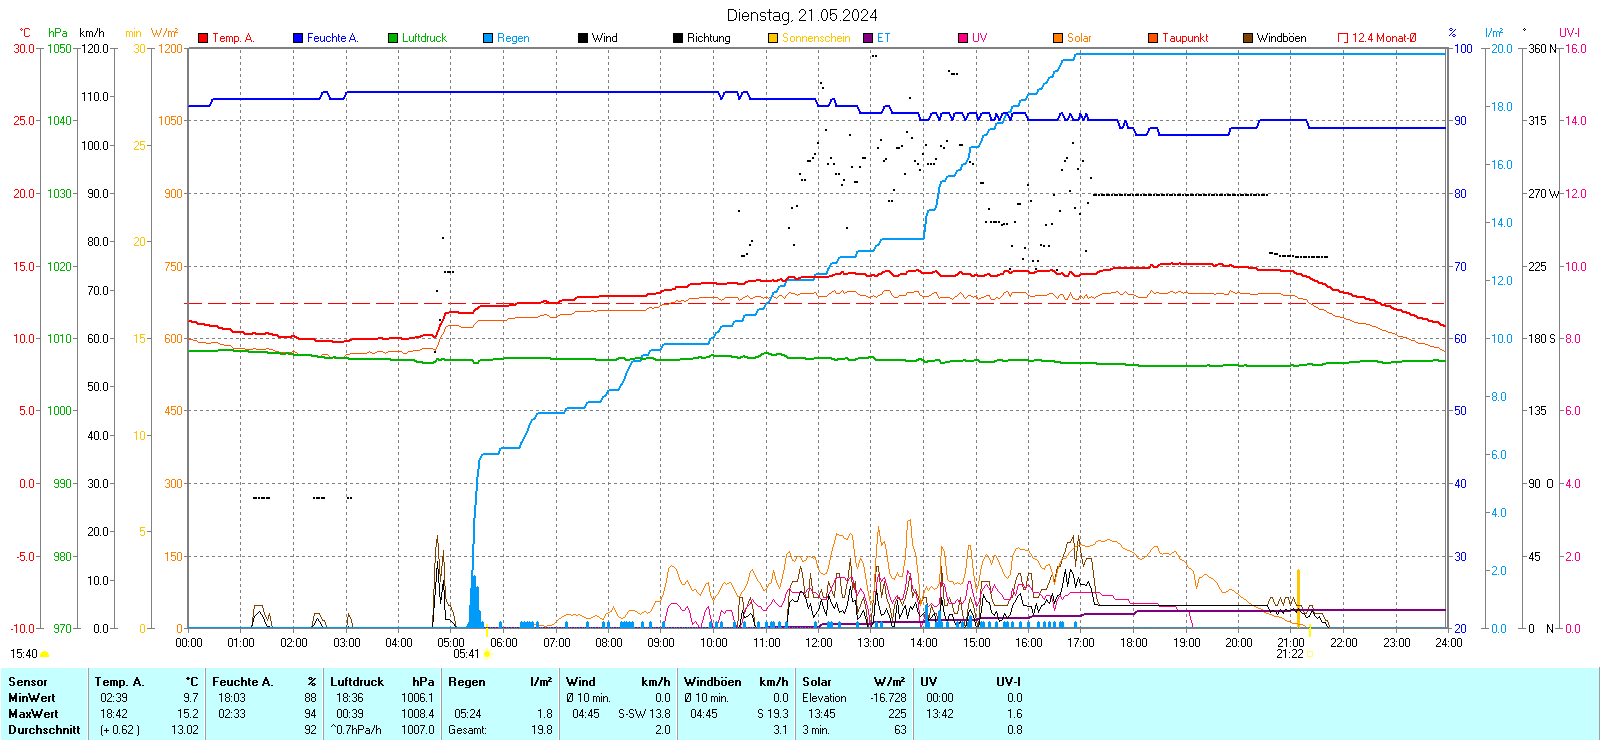This screenshot has height=740, width=1600.
Task: Click the purple ET legend square
Action: coord(868,38)
